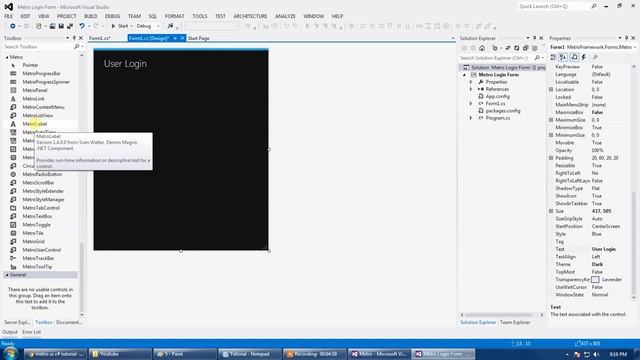Image resolution: width=640 pixels, height=360 pixels.
Task: Collapse the General group in Toolbox
Action: pos(7,275)
